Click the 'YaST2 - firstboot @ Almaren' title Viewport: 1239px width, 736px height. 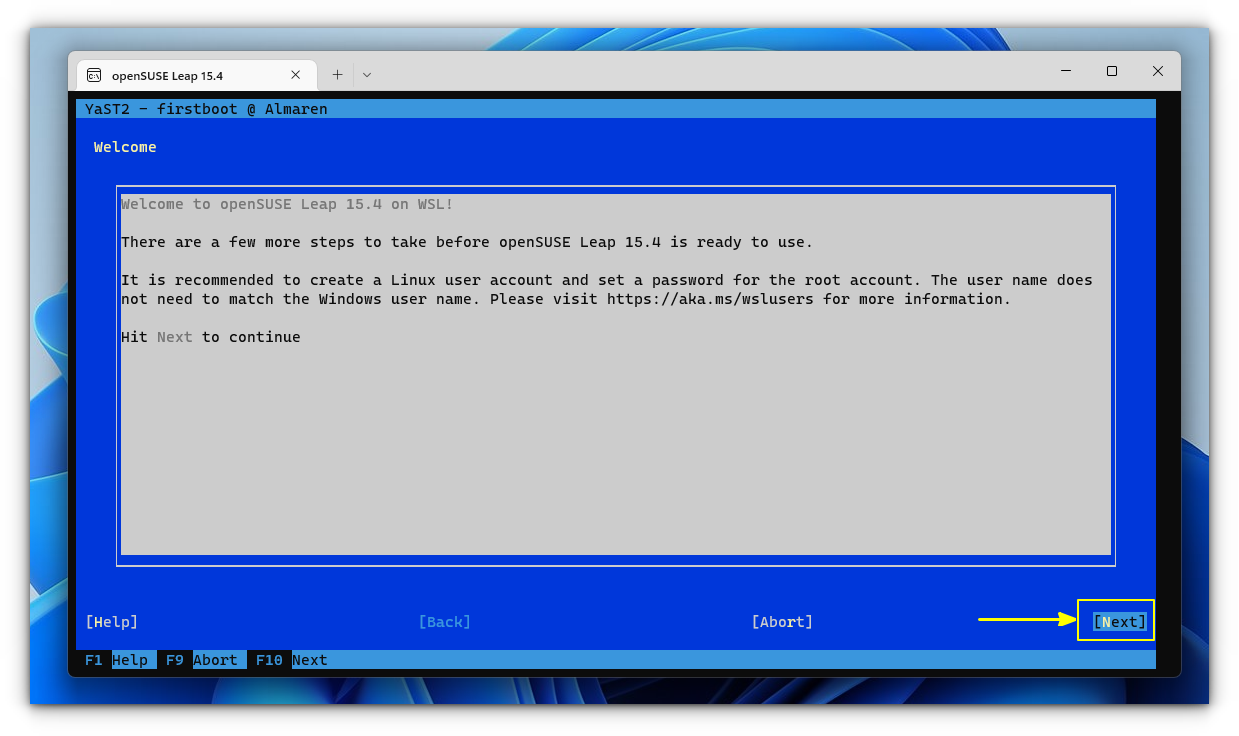point(206,109)
